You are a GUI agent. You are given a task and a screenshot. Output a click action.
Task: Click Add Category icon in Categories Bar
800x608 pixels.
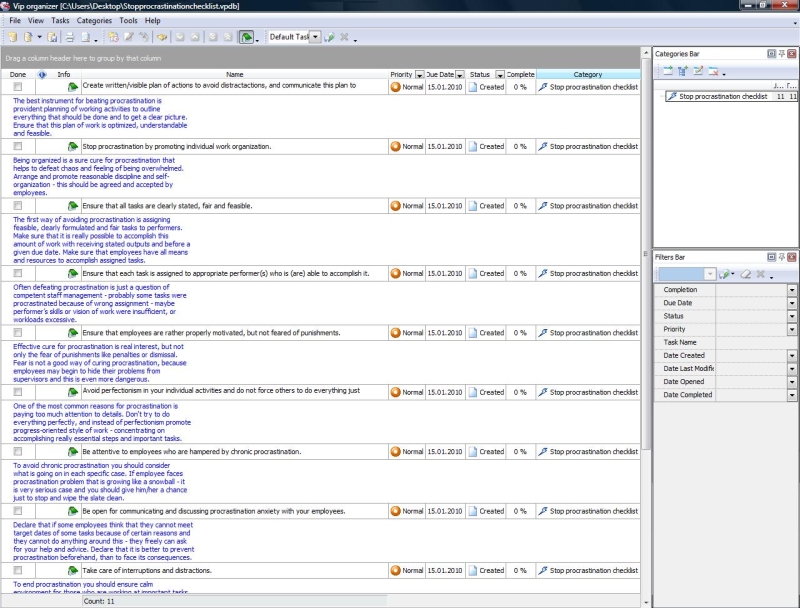click(x=668, y=71)
